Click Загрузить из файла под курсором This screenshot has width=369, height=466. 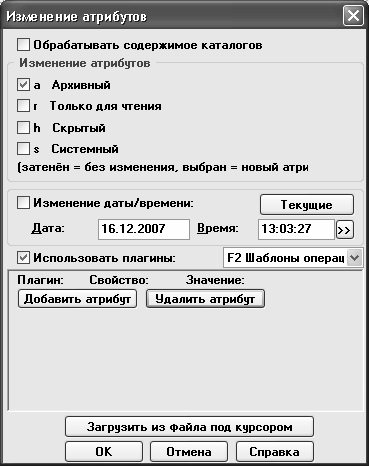(189, 427)
